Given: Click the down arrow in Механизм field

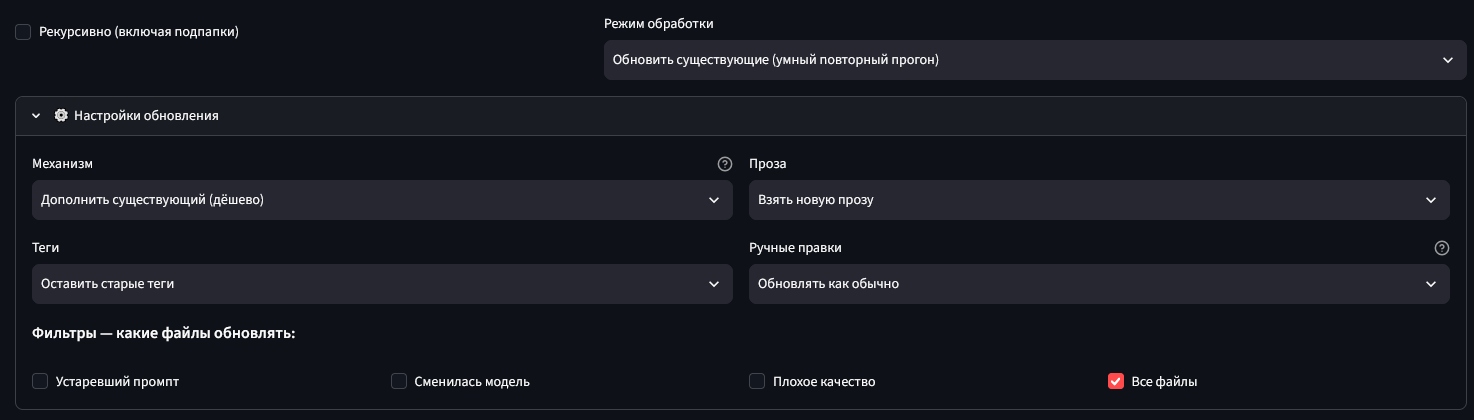Looking at the screenshot, I should [x=714, y=200].
